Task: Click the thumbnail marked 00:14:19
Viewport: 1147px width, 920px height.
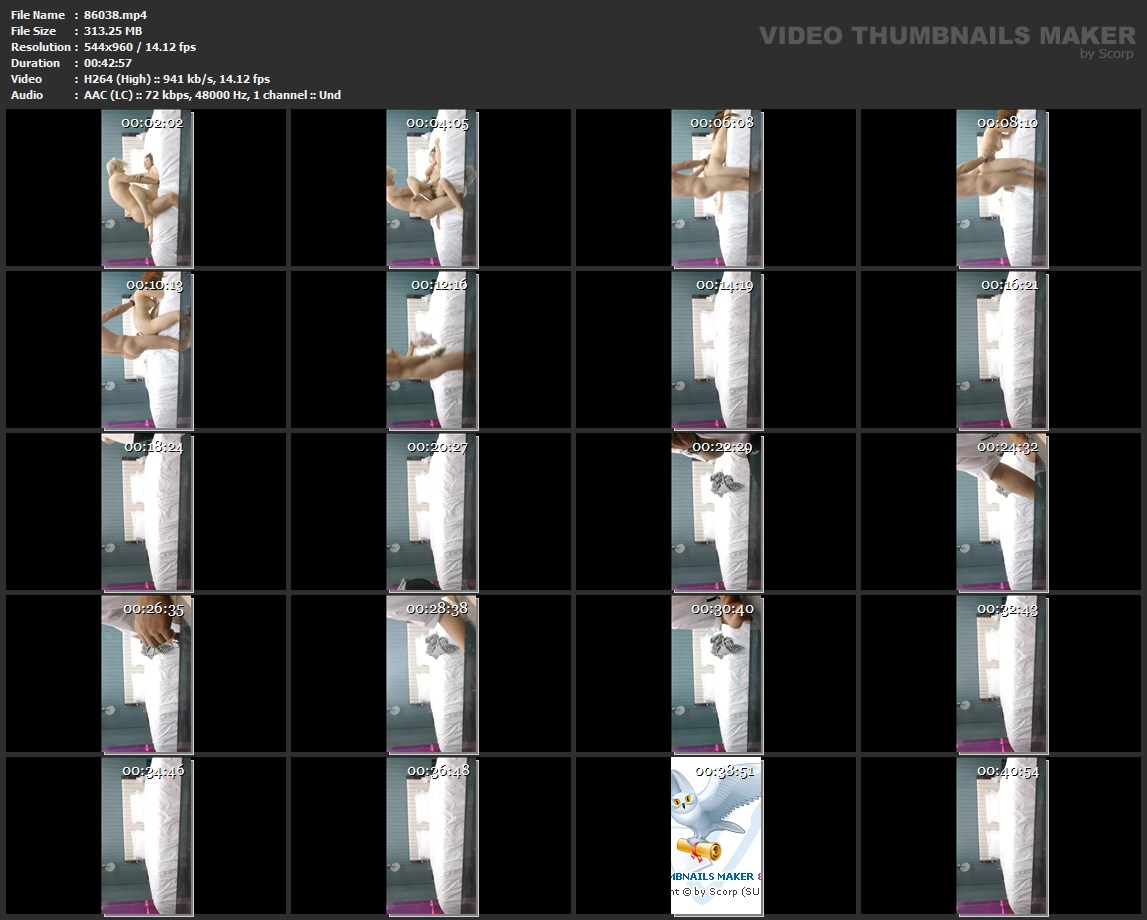Action: (716, 350)
